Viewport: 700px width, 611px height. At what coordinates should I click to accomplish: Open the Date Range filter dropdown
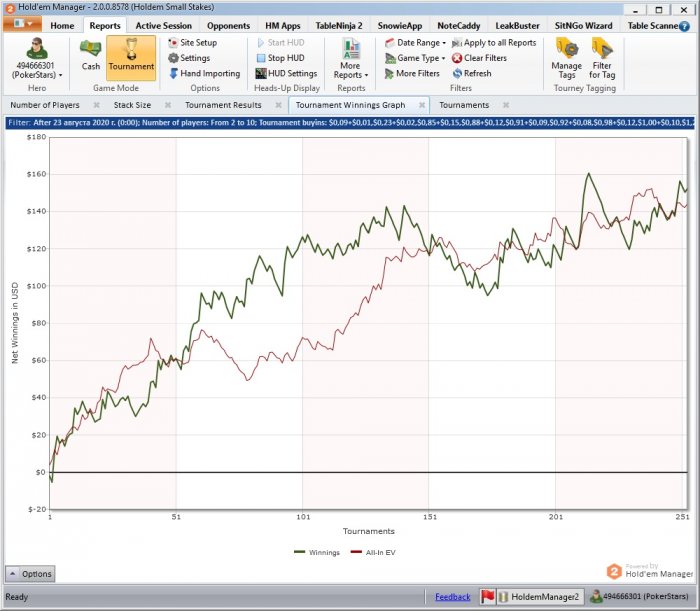415,43
